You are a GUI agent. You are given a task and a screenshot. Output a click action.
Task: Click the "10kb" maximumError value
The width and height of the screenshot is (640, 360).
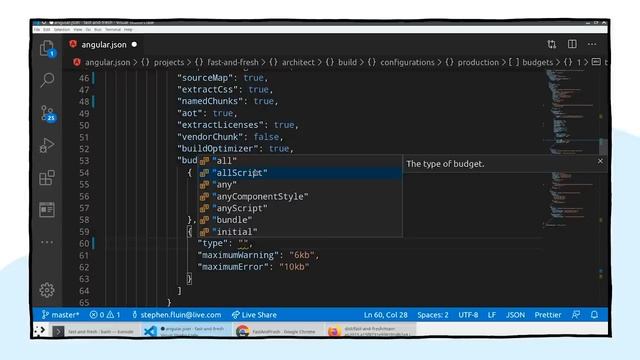(294, 267)
